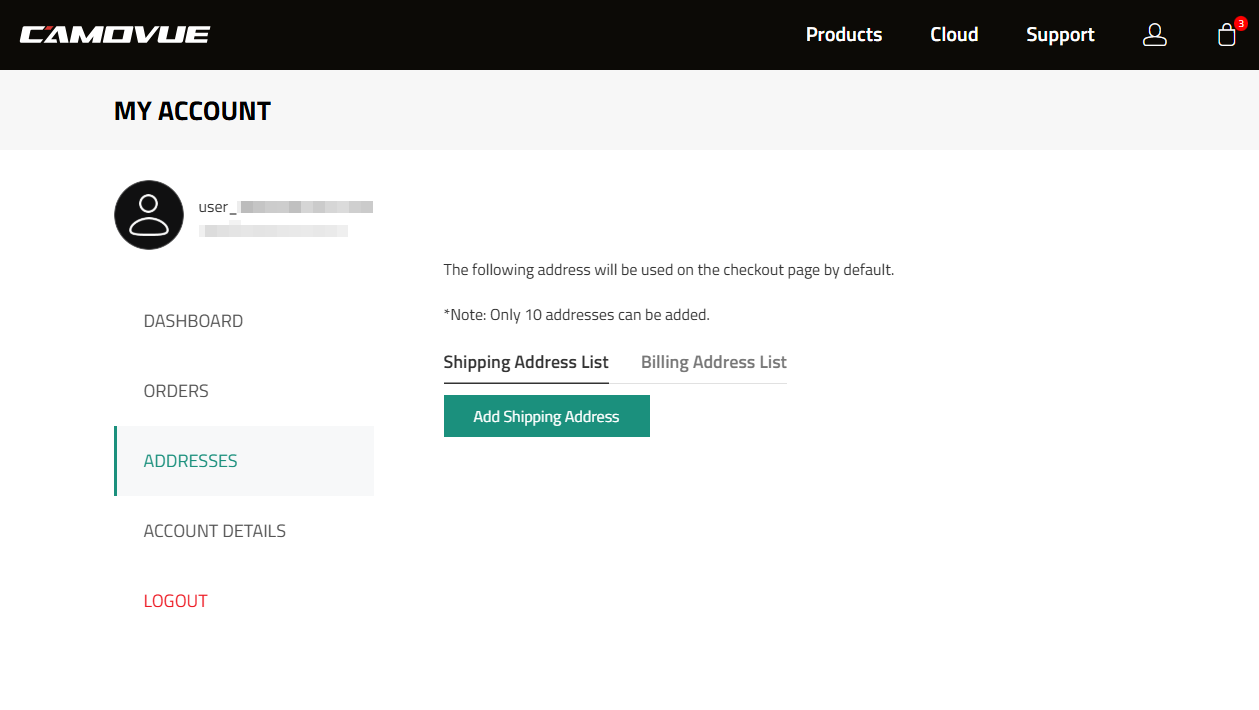Open the Products menu
Screen dimensions: 1259x710
point(844,35)
